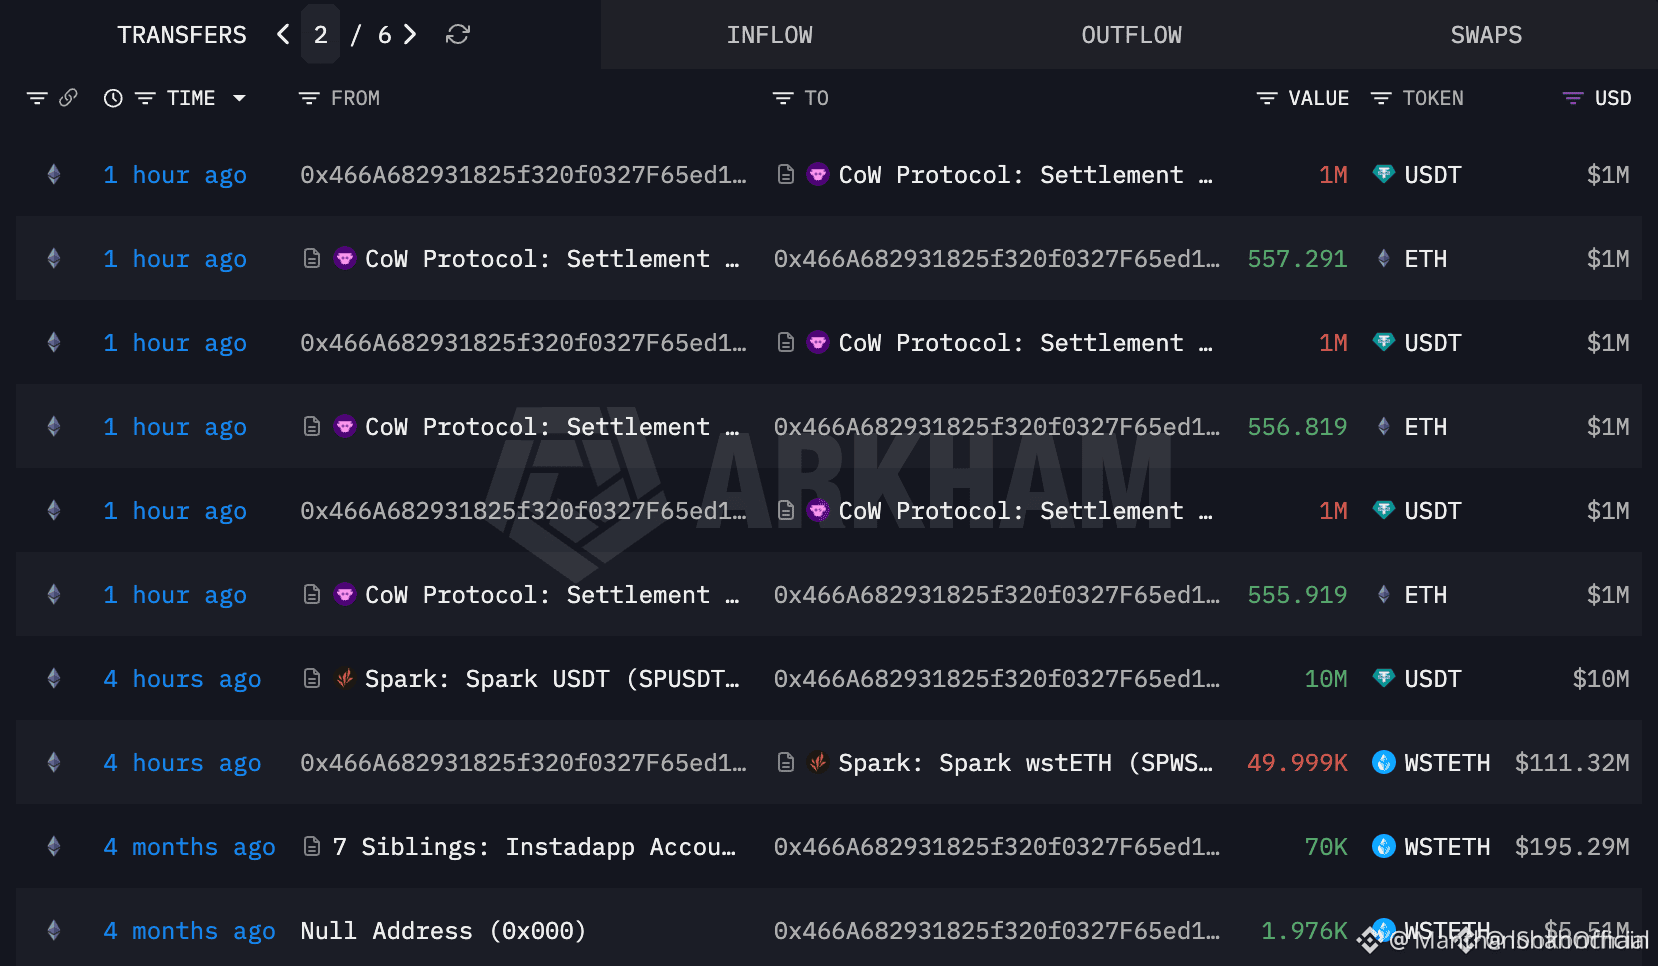Click the 556.819 ETH value
1658x966 pixels.
(1297, 427)
